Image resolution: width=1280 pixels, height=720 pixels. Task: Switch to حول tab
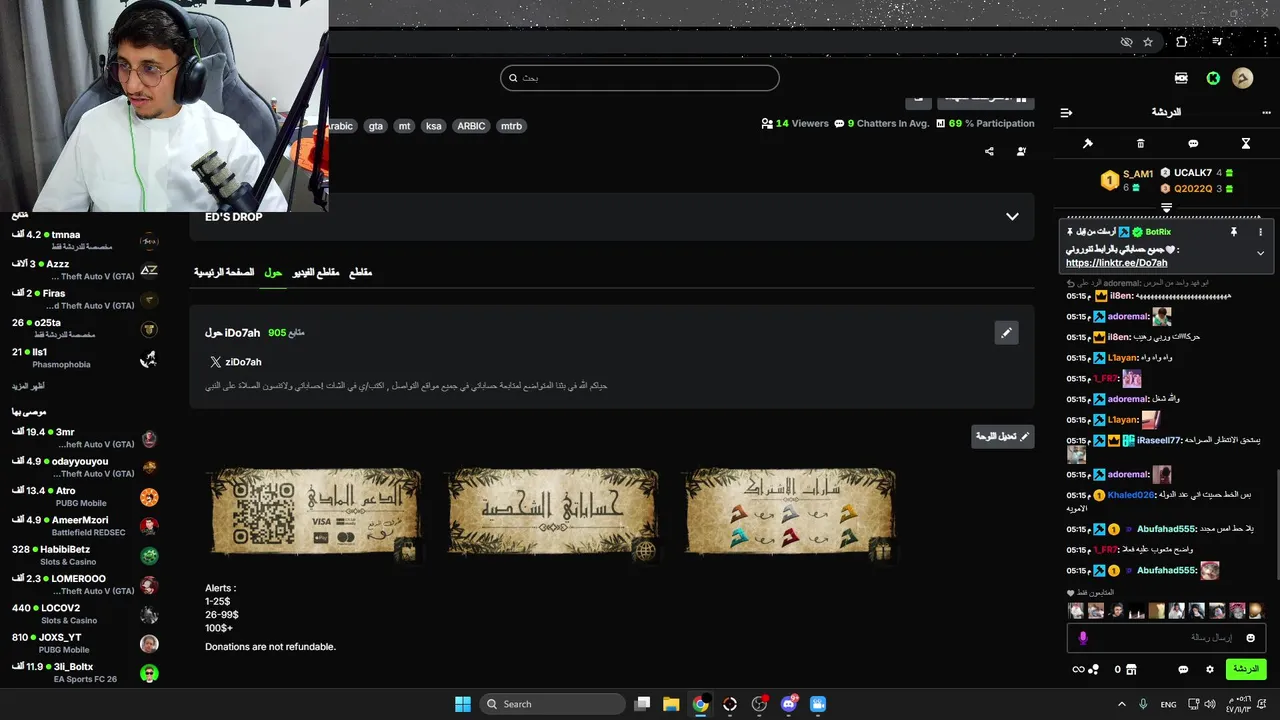coord(273,272)
